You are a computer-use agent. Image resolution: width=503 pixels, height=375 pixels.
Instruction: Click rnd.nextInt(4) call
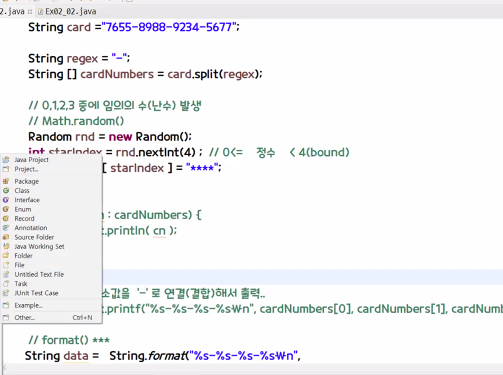coord(155,152)
